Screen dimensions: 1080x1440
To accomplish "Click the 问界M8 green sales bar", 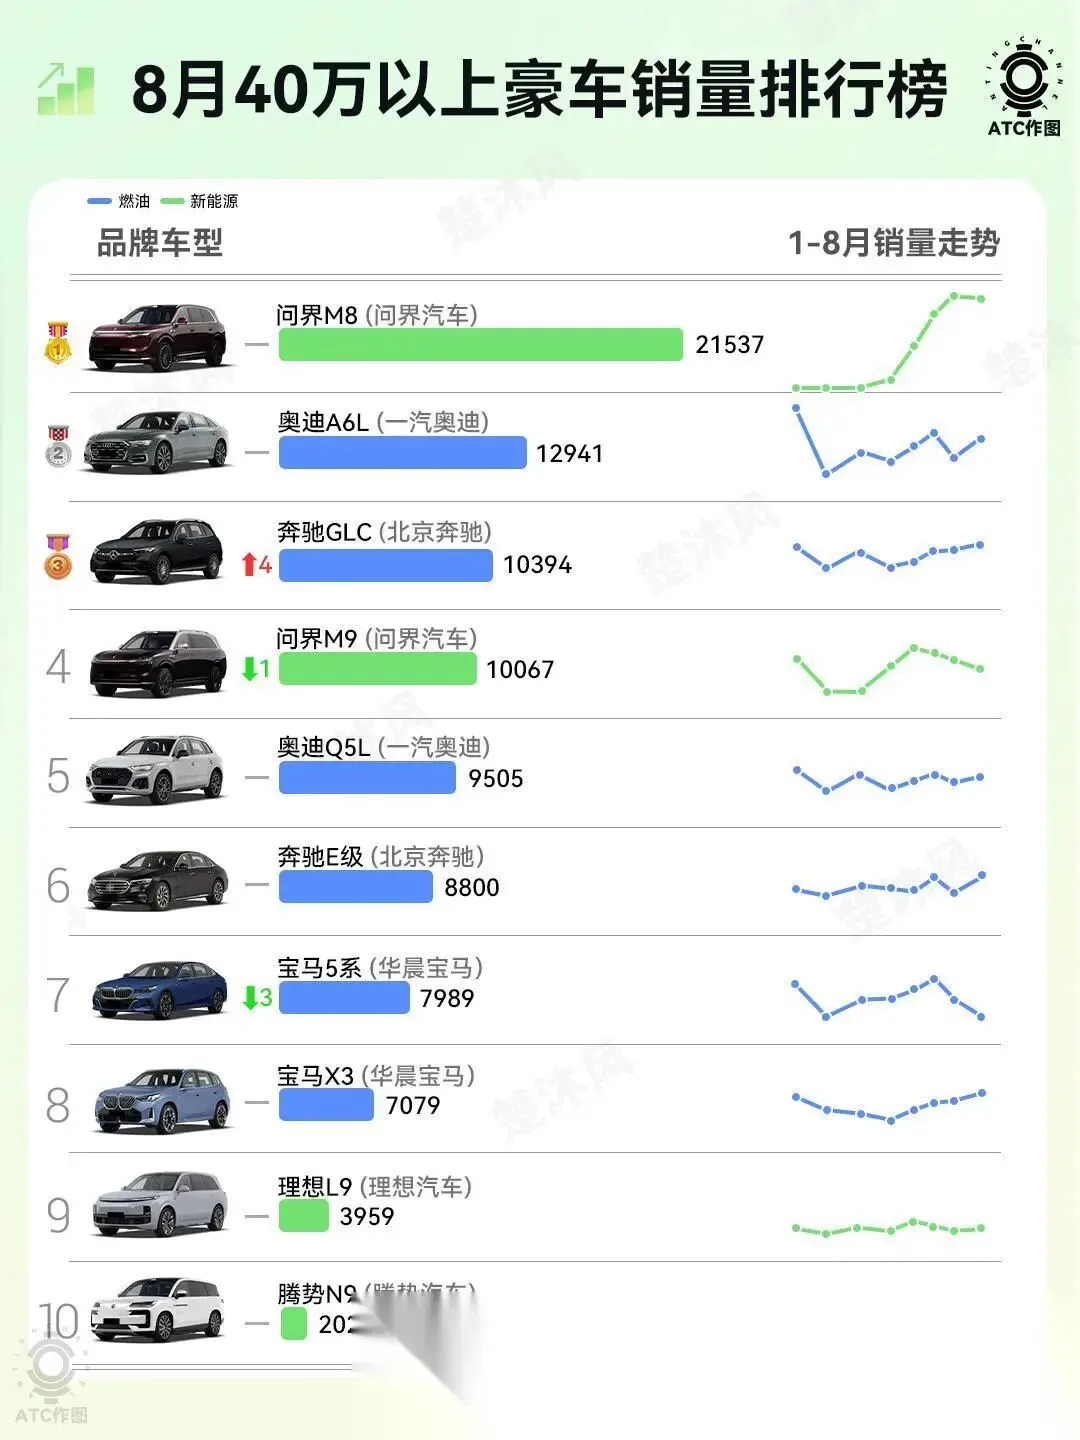I will click(x=480, y=344).
